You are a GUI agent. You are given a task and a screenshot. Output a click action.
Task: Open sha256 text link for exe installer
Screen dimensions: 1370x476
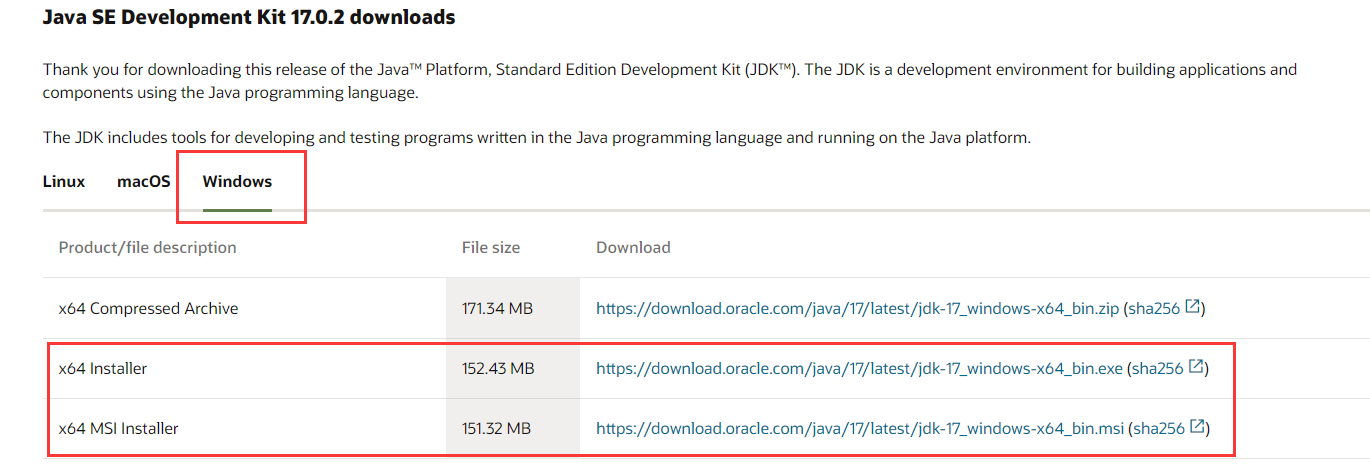1158,369
